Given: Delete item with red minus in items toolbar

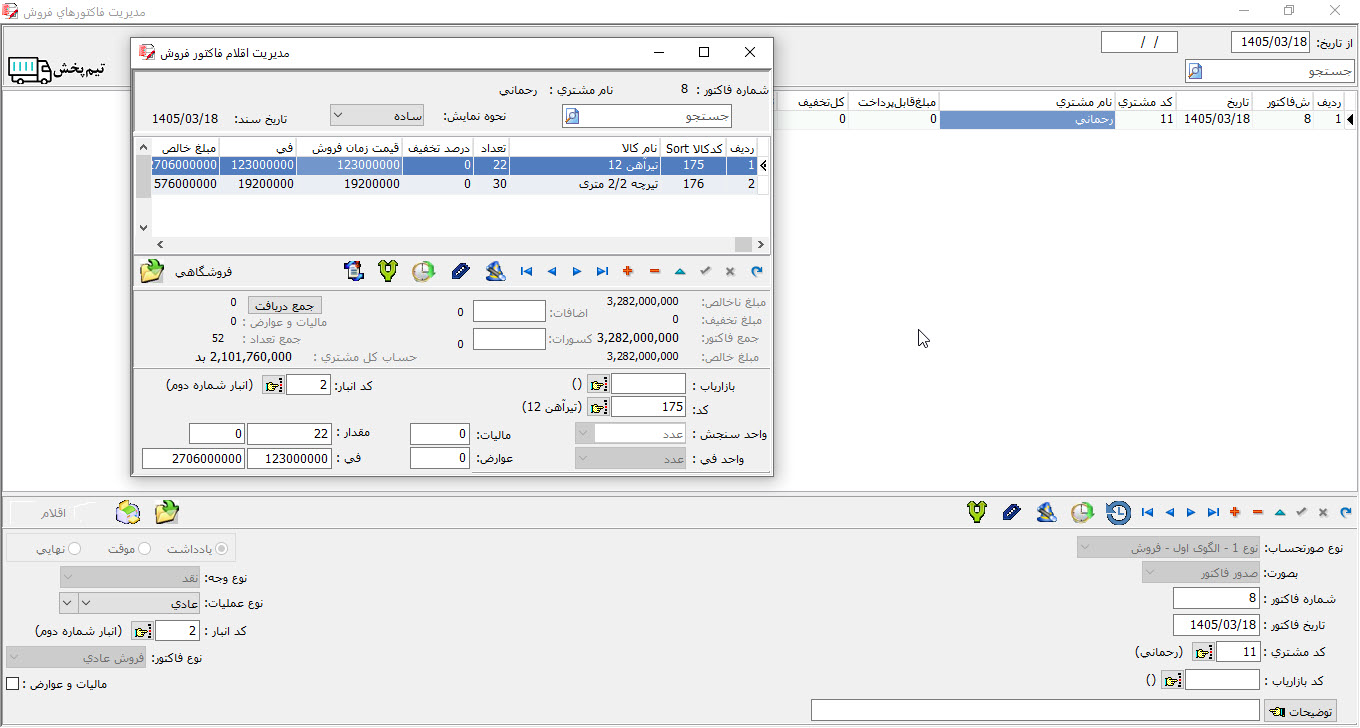Looking at the screenshot, I should pos(654,271).
